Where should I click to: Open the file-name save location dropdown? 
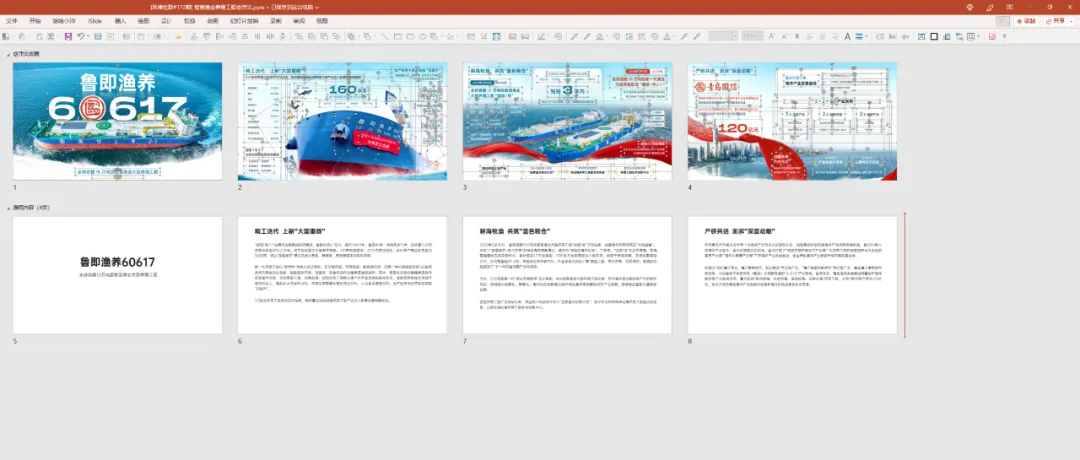(317, 7)
